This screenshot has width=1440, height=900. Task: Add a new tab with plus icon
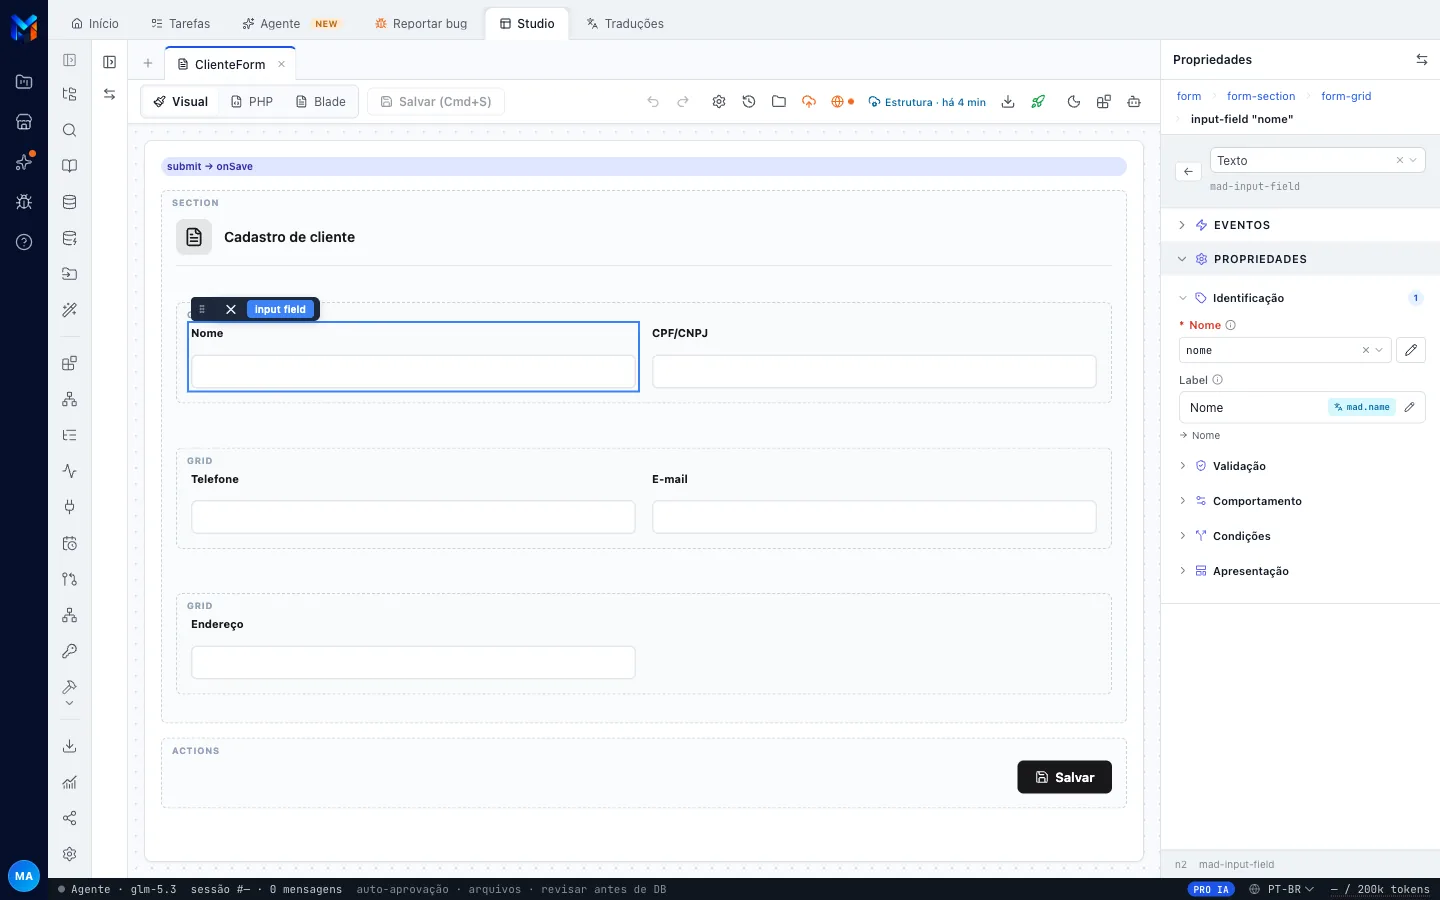point(148,63)
